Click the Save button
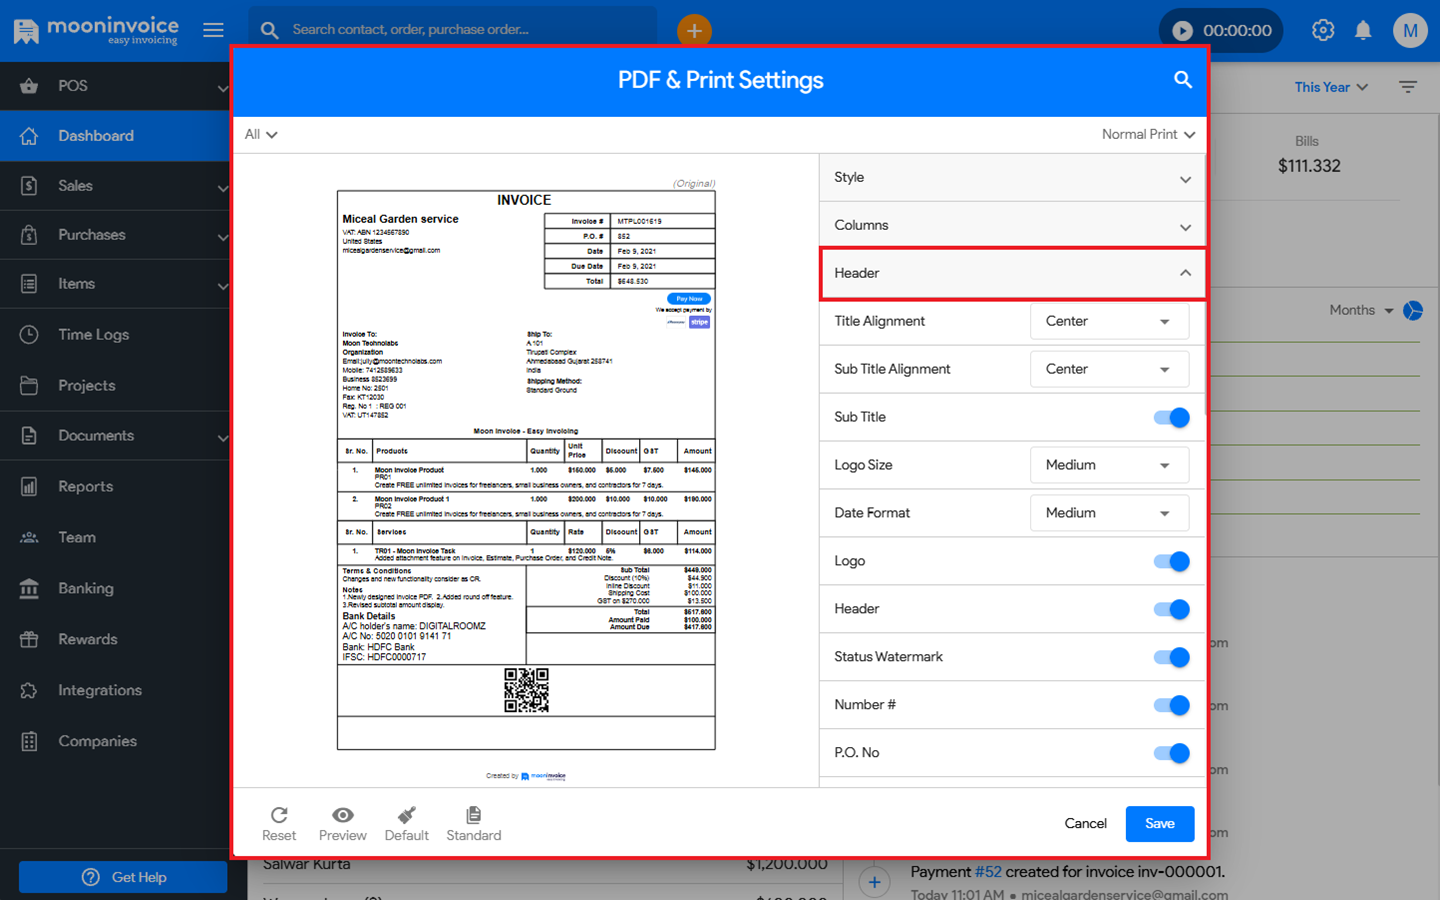 1159,824
